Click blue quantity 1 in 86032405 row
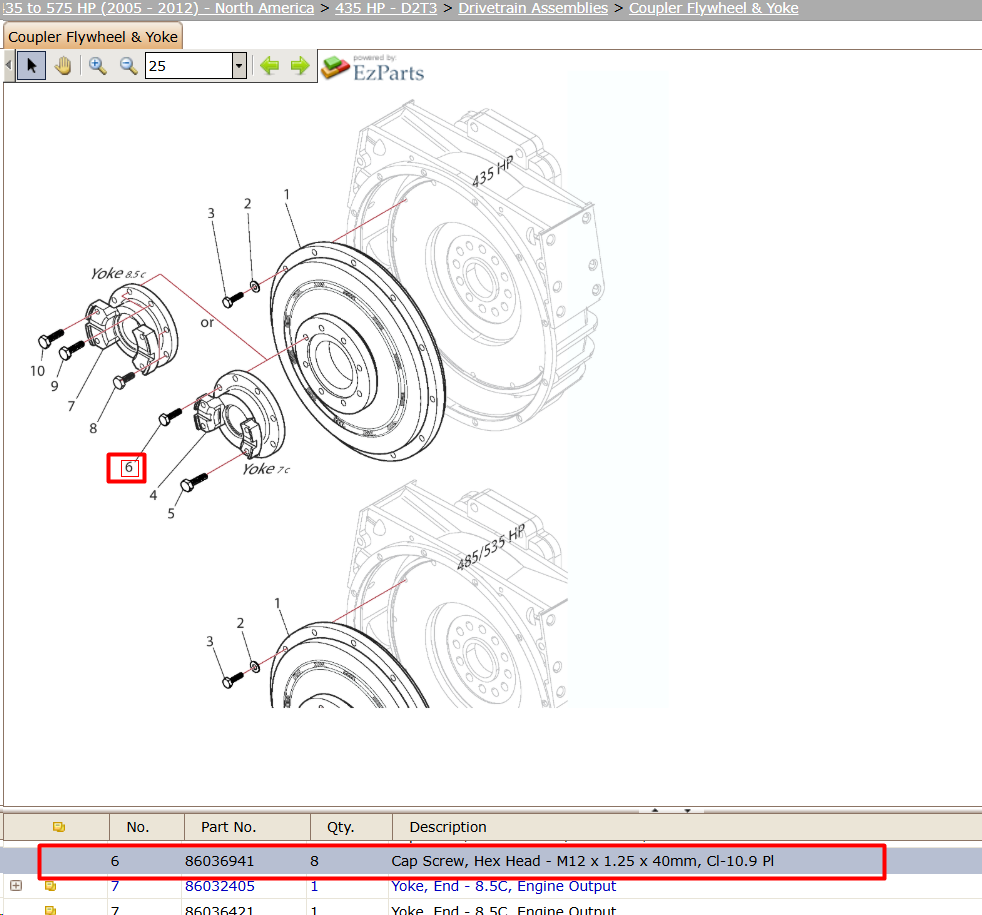This screenshot has height=915, width=982. (x=314, y=886)
